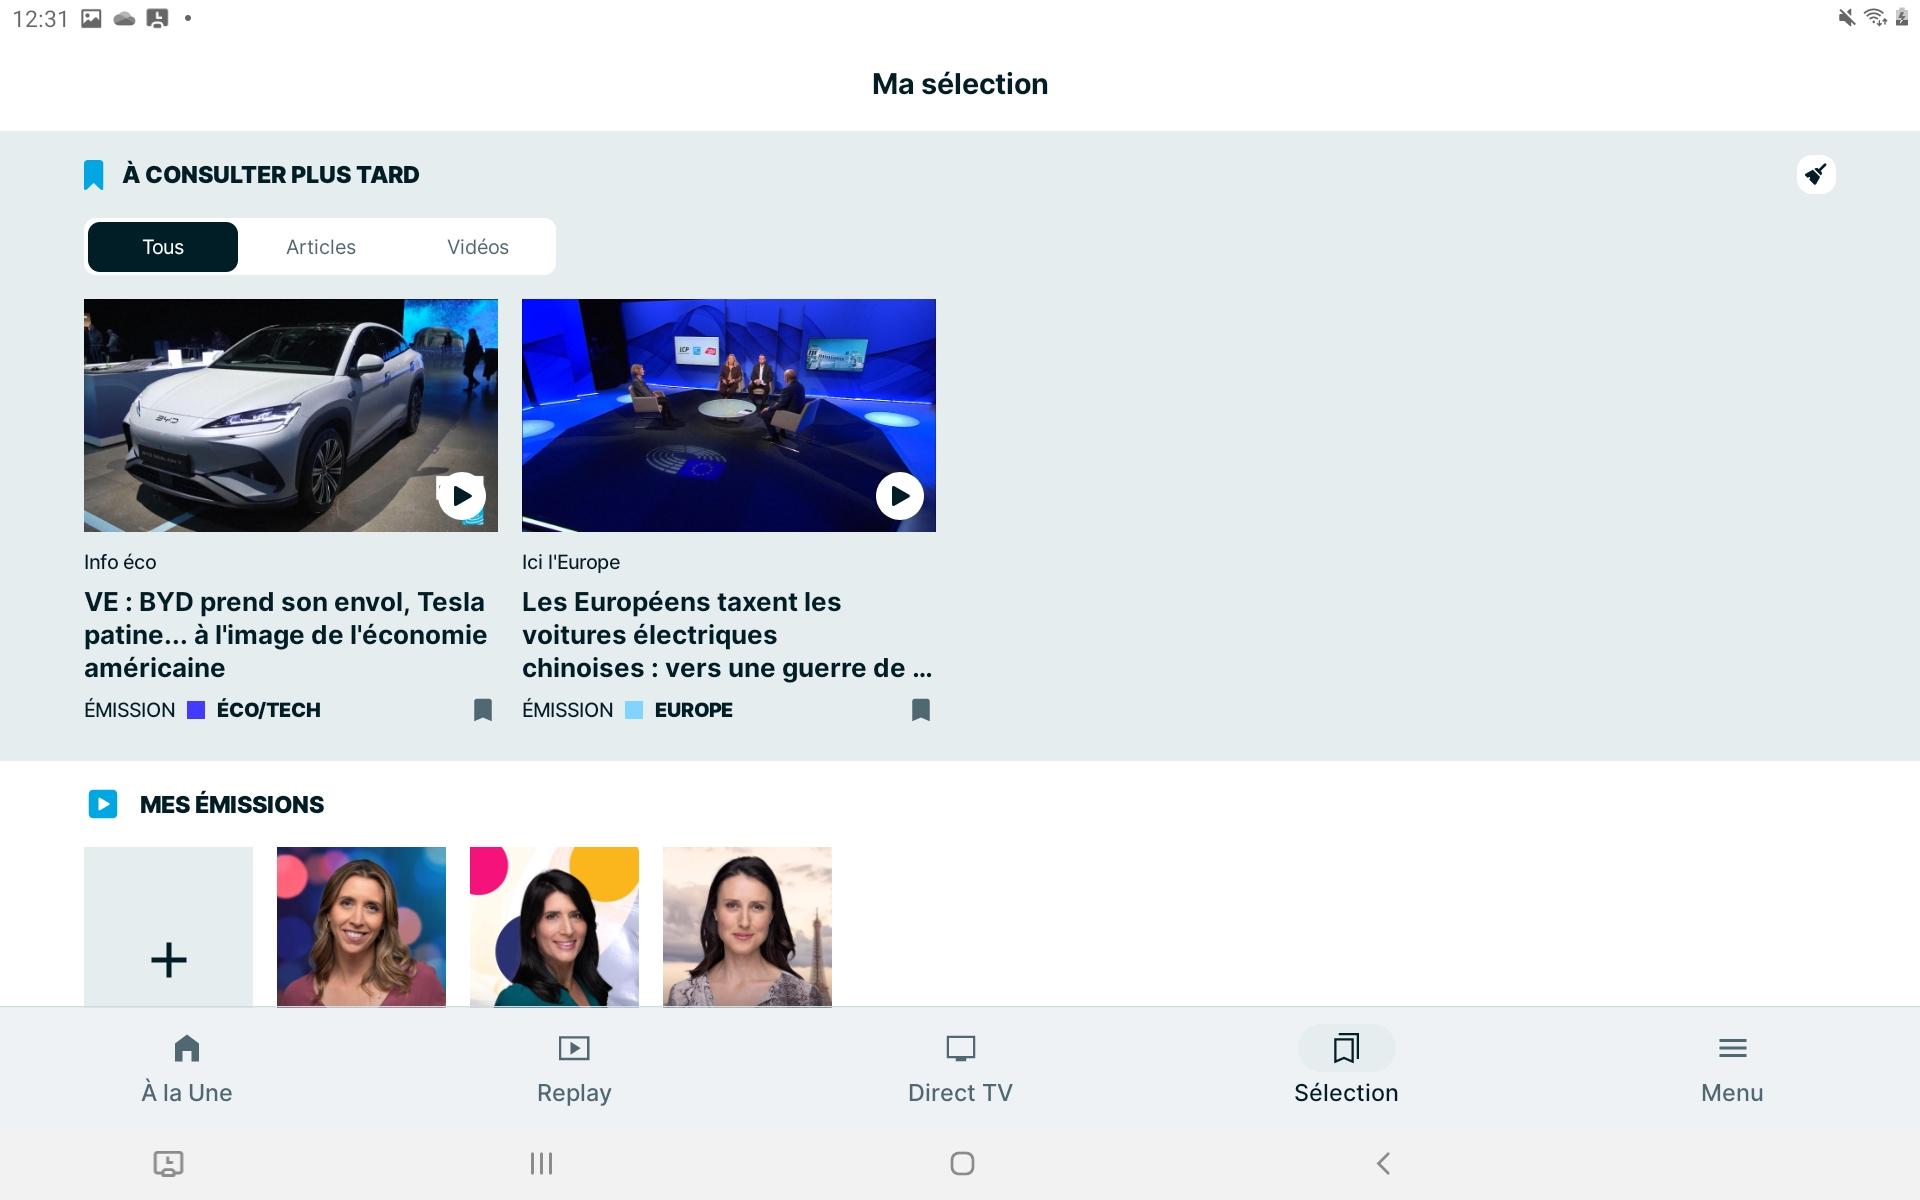Tap the screen capture icon in the navigation bar
1920x1200 pixels.
168,1163
